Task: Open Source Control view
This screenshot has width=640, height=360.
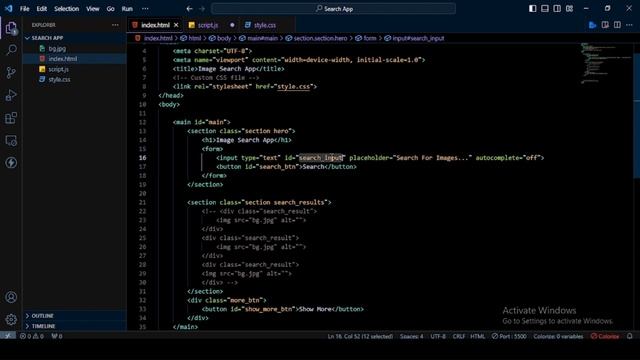Action: click(11, 73)
